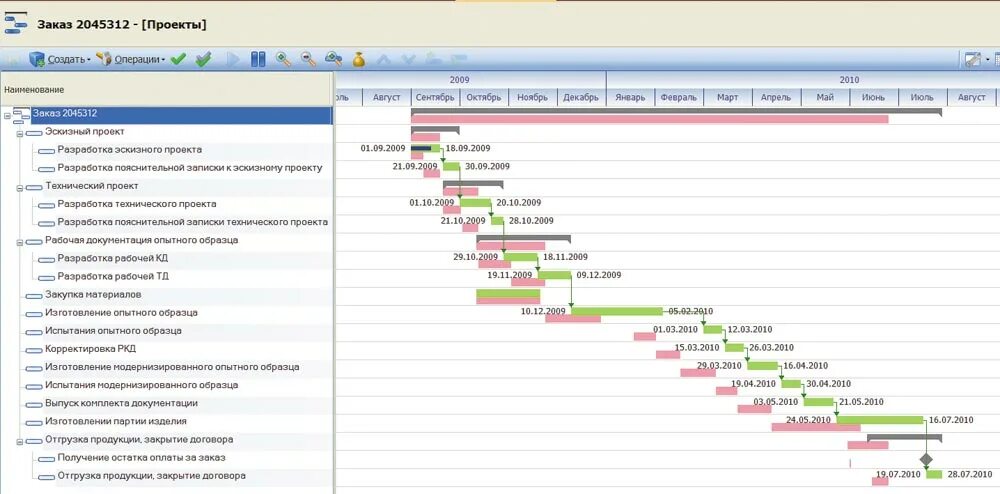1000x494 pixels.
Task: Click the 05.02.2010 end date label
Action: [691, 312]
